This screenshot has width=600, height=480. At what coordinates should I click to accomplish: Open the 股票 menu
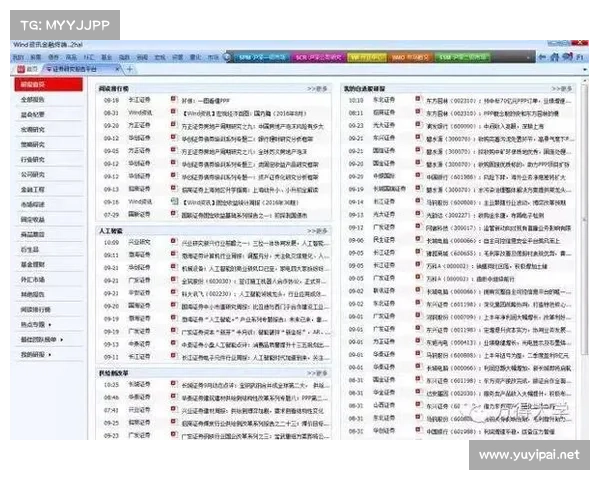[x=36, y=57]
